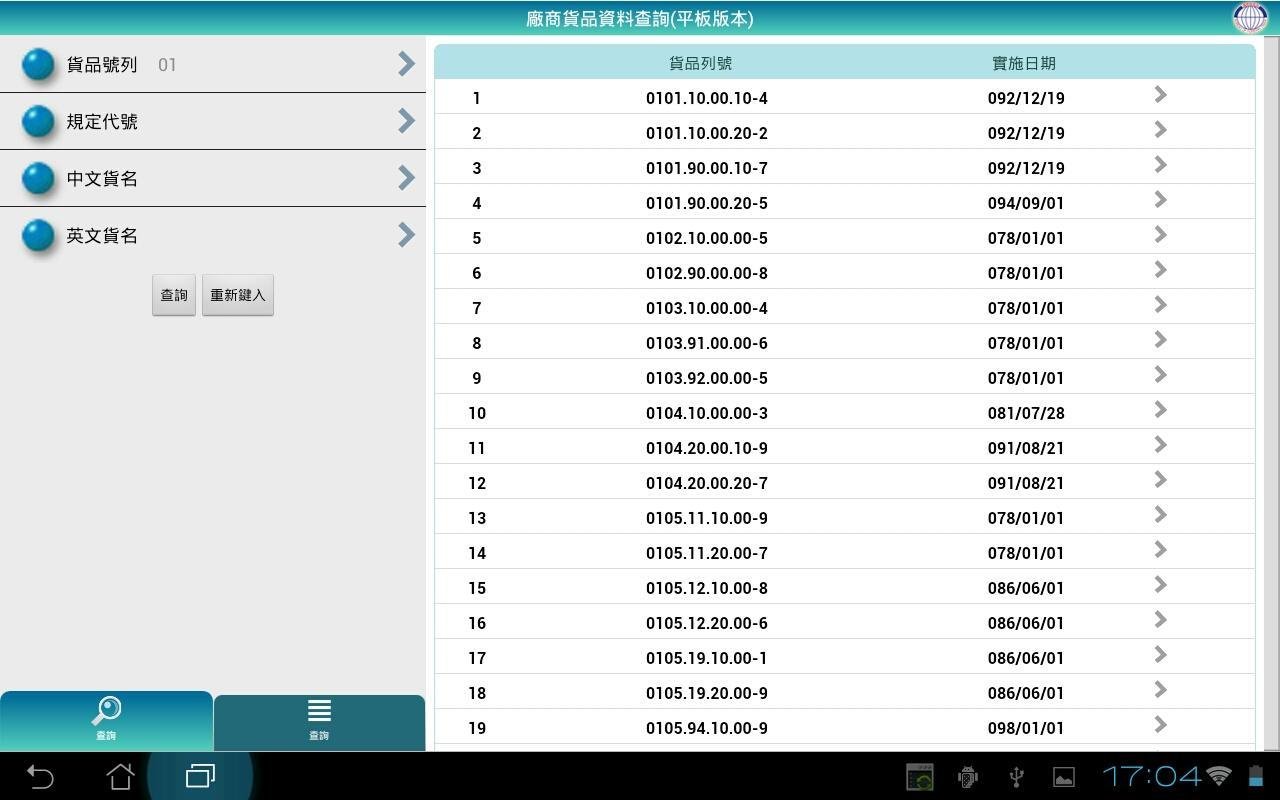This screenshot has width=1280, height=800.
Task: Open detail arrow for row 0101.10.00.10-4
Action: [x=1160, y=94]
